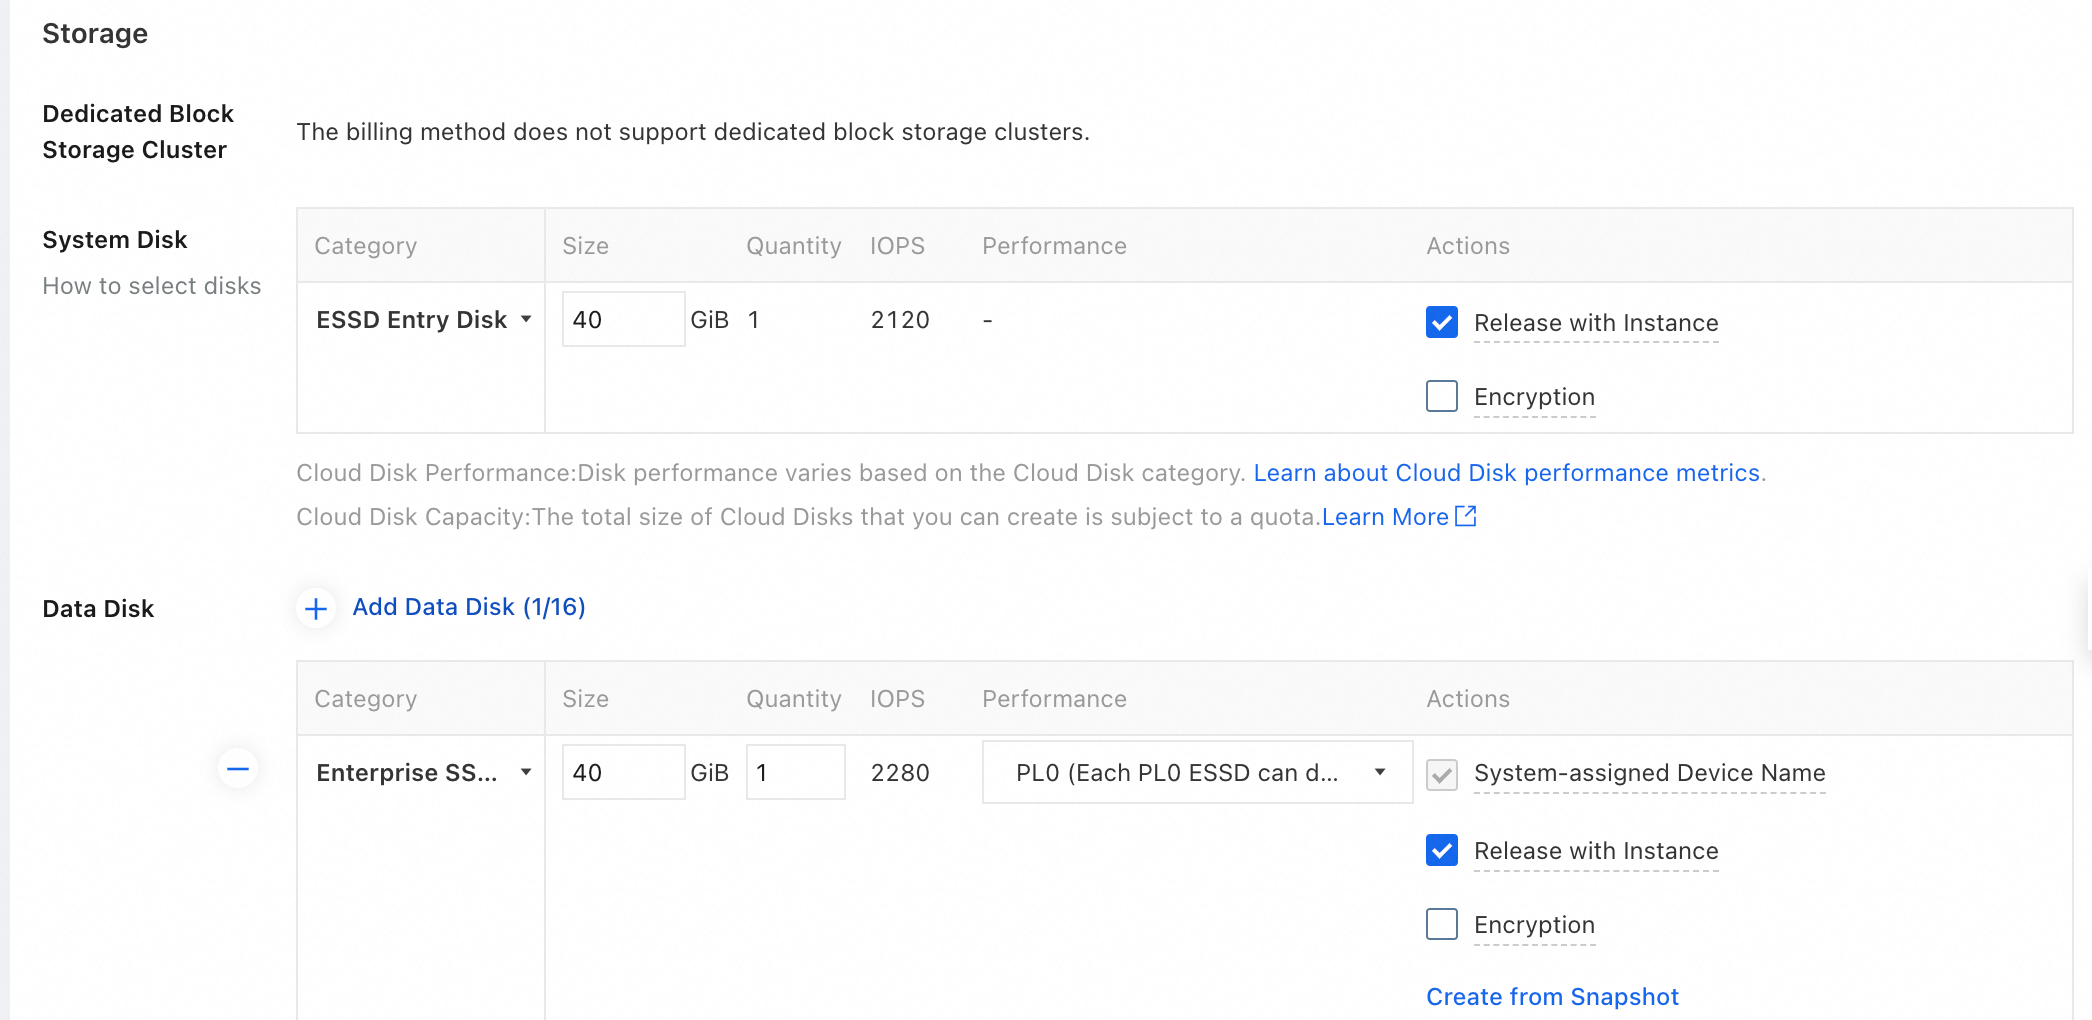Click the Data Disk section label
Viewport: 2092px width, 1020px height.
tap(98, 609)
